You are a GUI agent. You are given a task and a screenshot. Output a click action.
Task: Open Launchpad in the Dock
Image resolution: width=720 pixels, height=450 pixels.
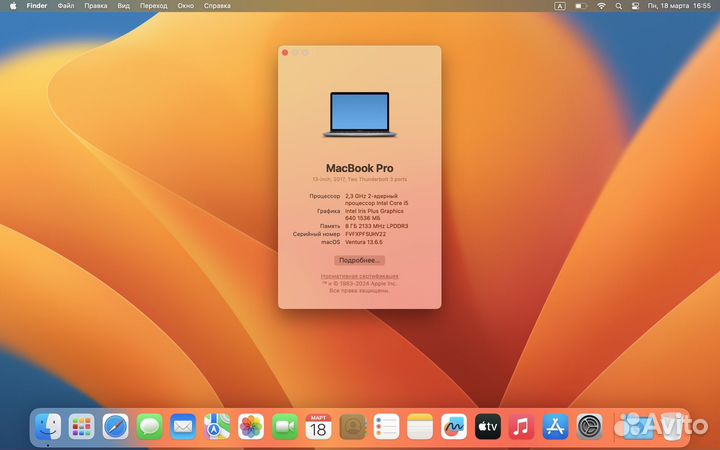click(x=82, y=427)
